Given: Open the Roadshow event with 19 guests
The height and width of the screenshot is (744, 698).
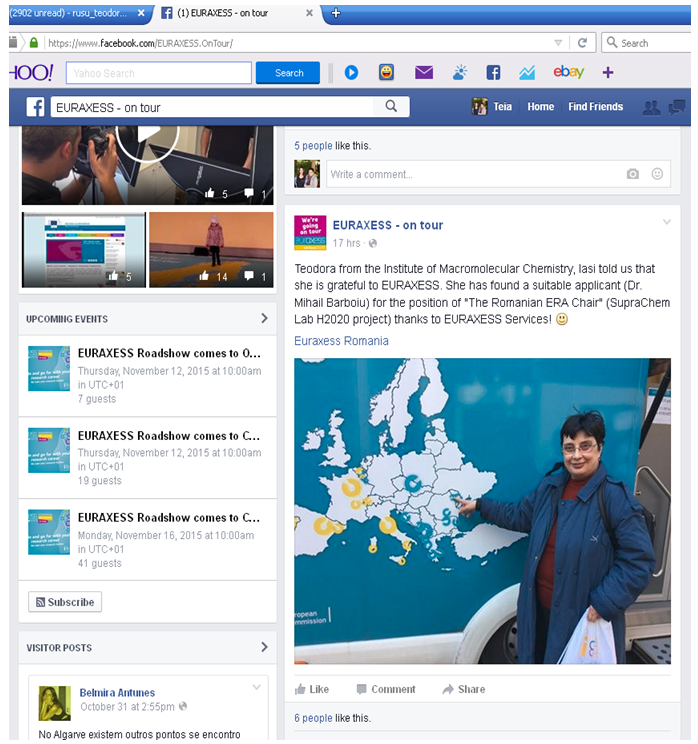Looking at the screenshot, I should 169,436.
